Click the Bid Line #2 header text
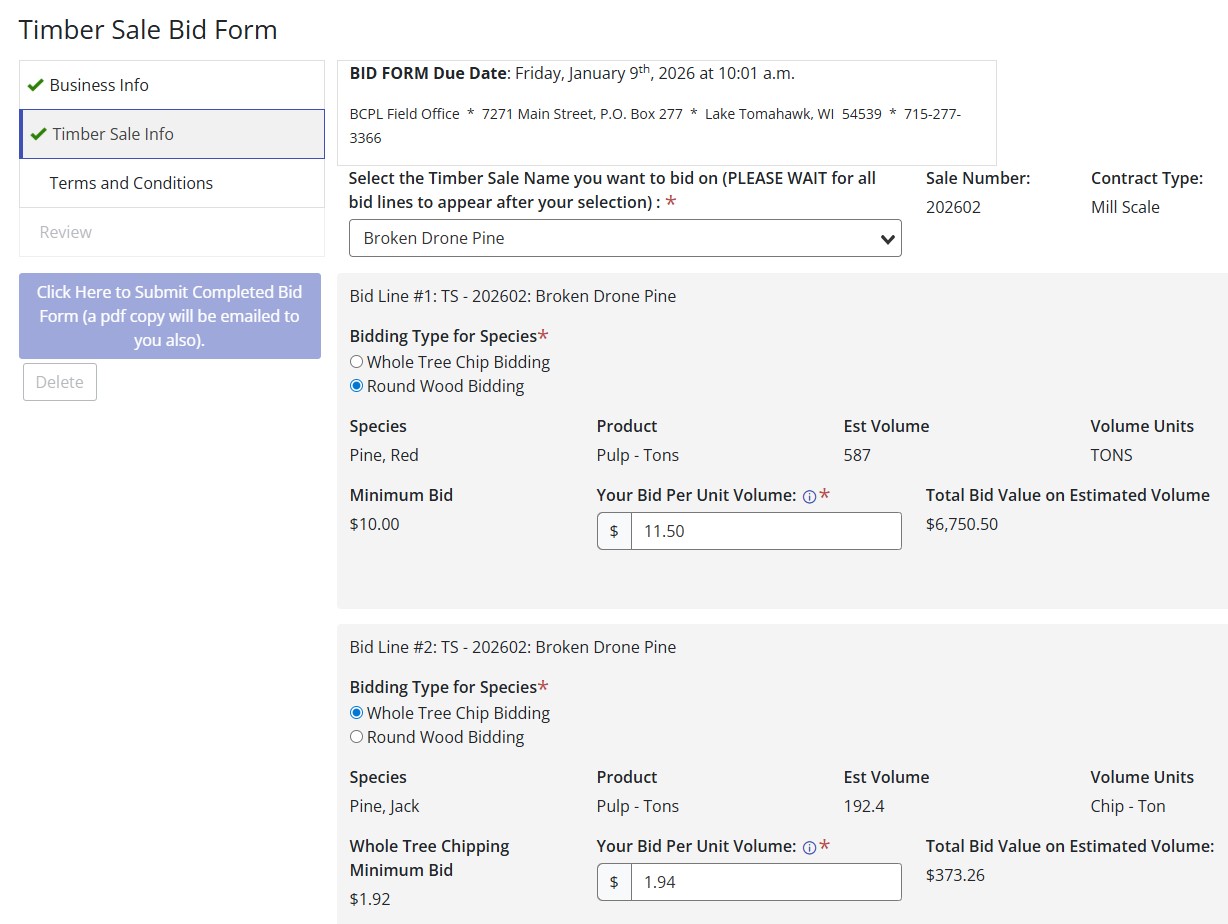The width and height of the screenshot is (1228, 924). 513,647
